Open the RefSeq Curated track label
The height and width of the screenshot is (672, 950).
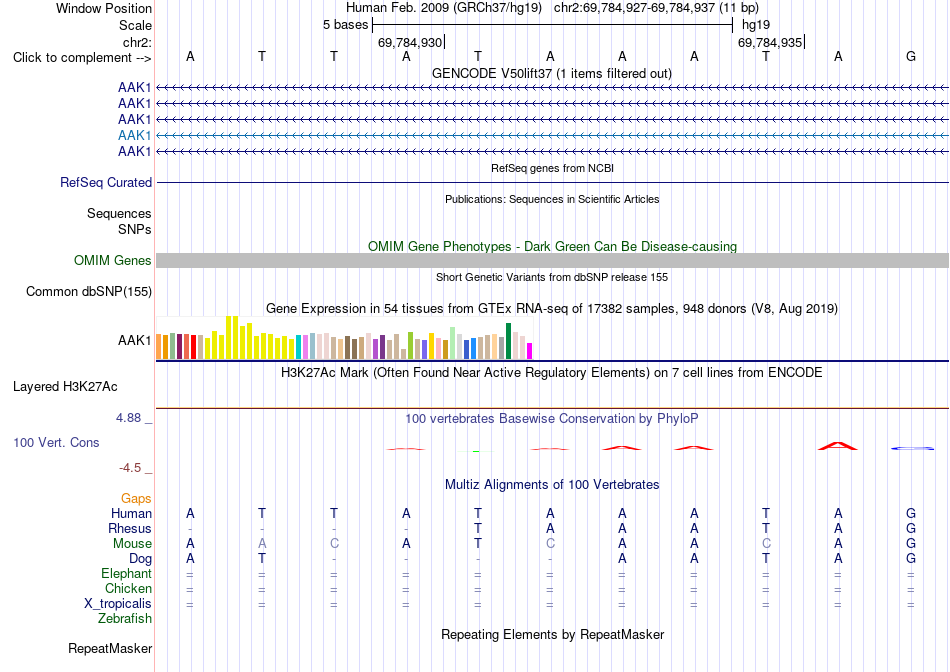(106, 182)
